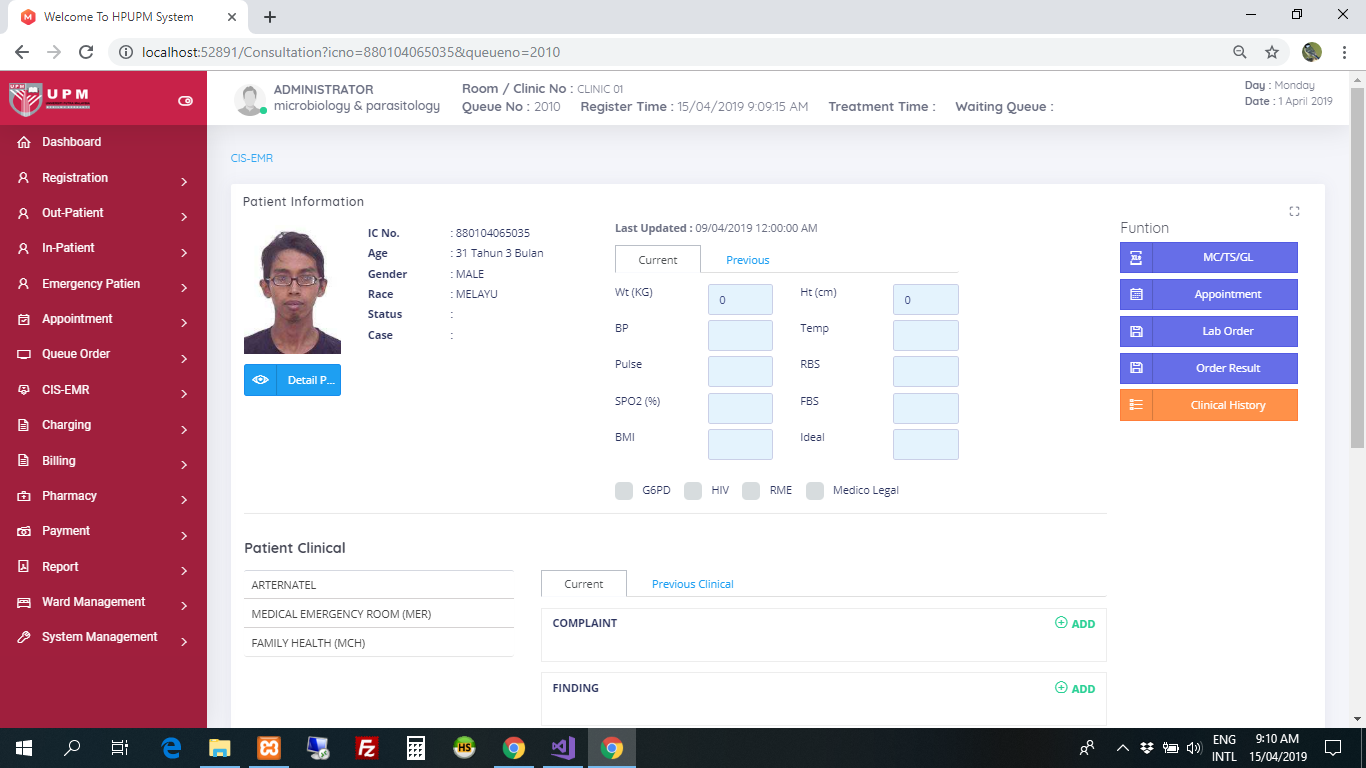Expand the CIS-EMR menu chevron
Image resolution: width=1366 pixels, height=768 pixels.
pos(184,393)
